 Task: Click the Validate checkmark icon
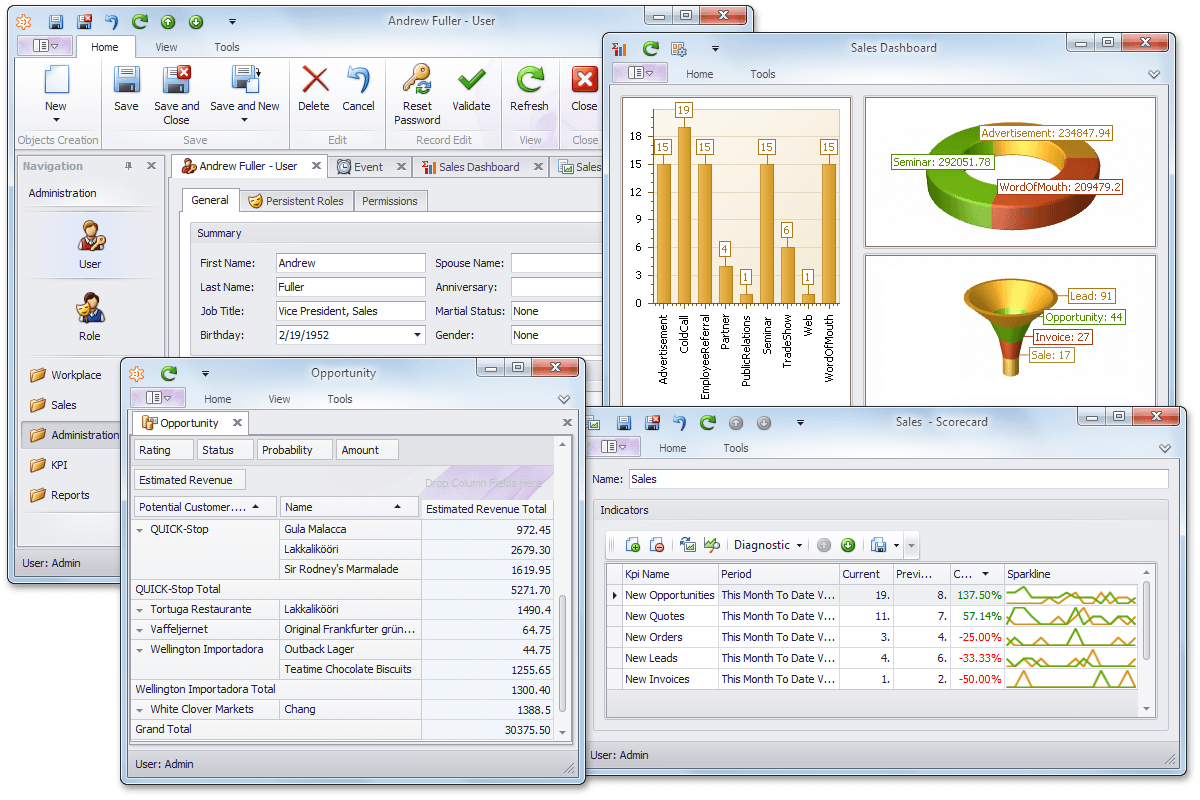click(x=471, y=81)
